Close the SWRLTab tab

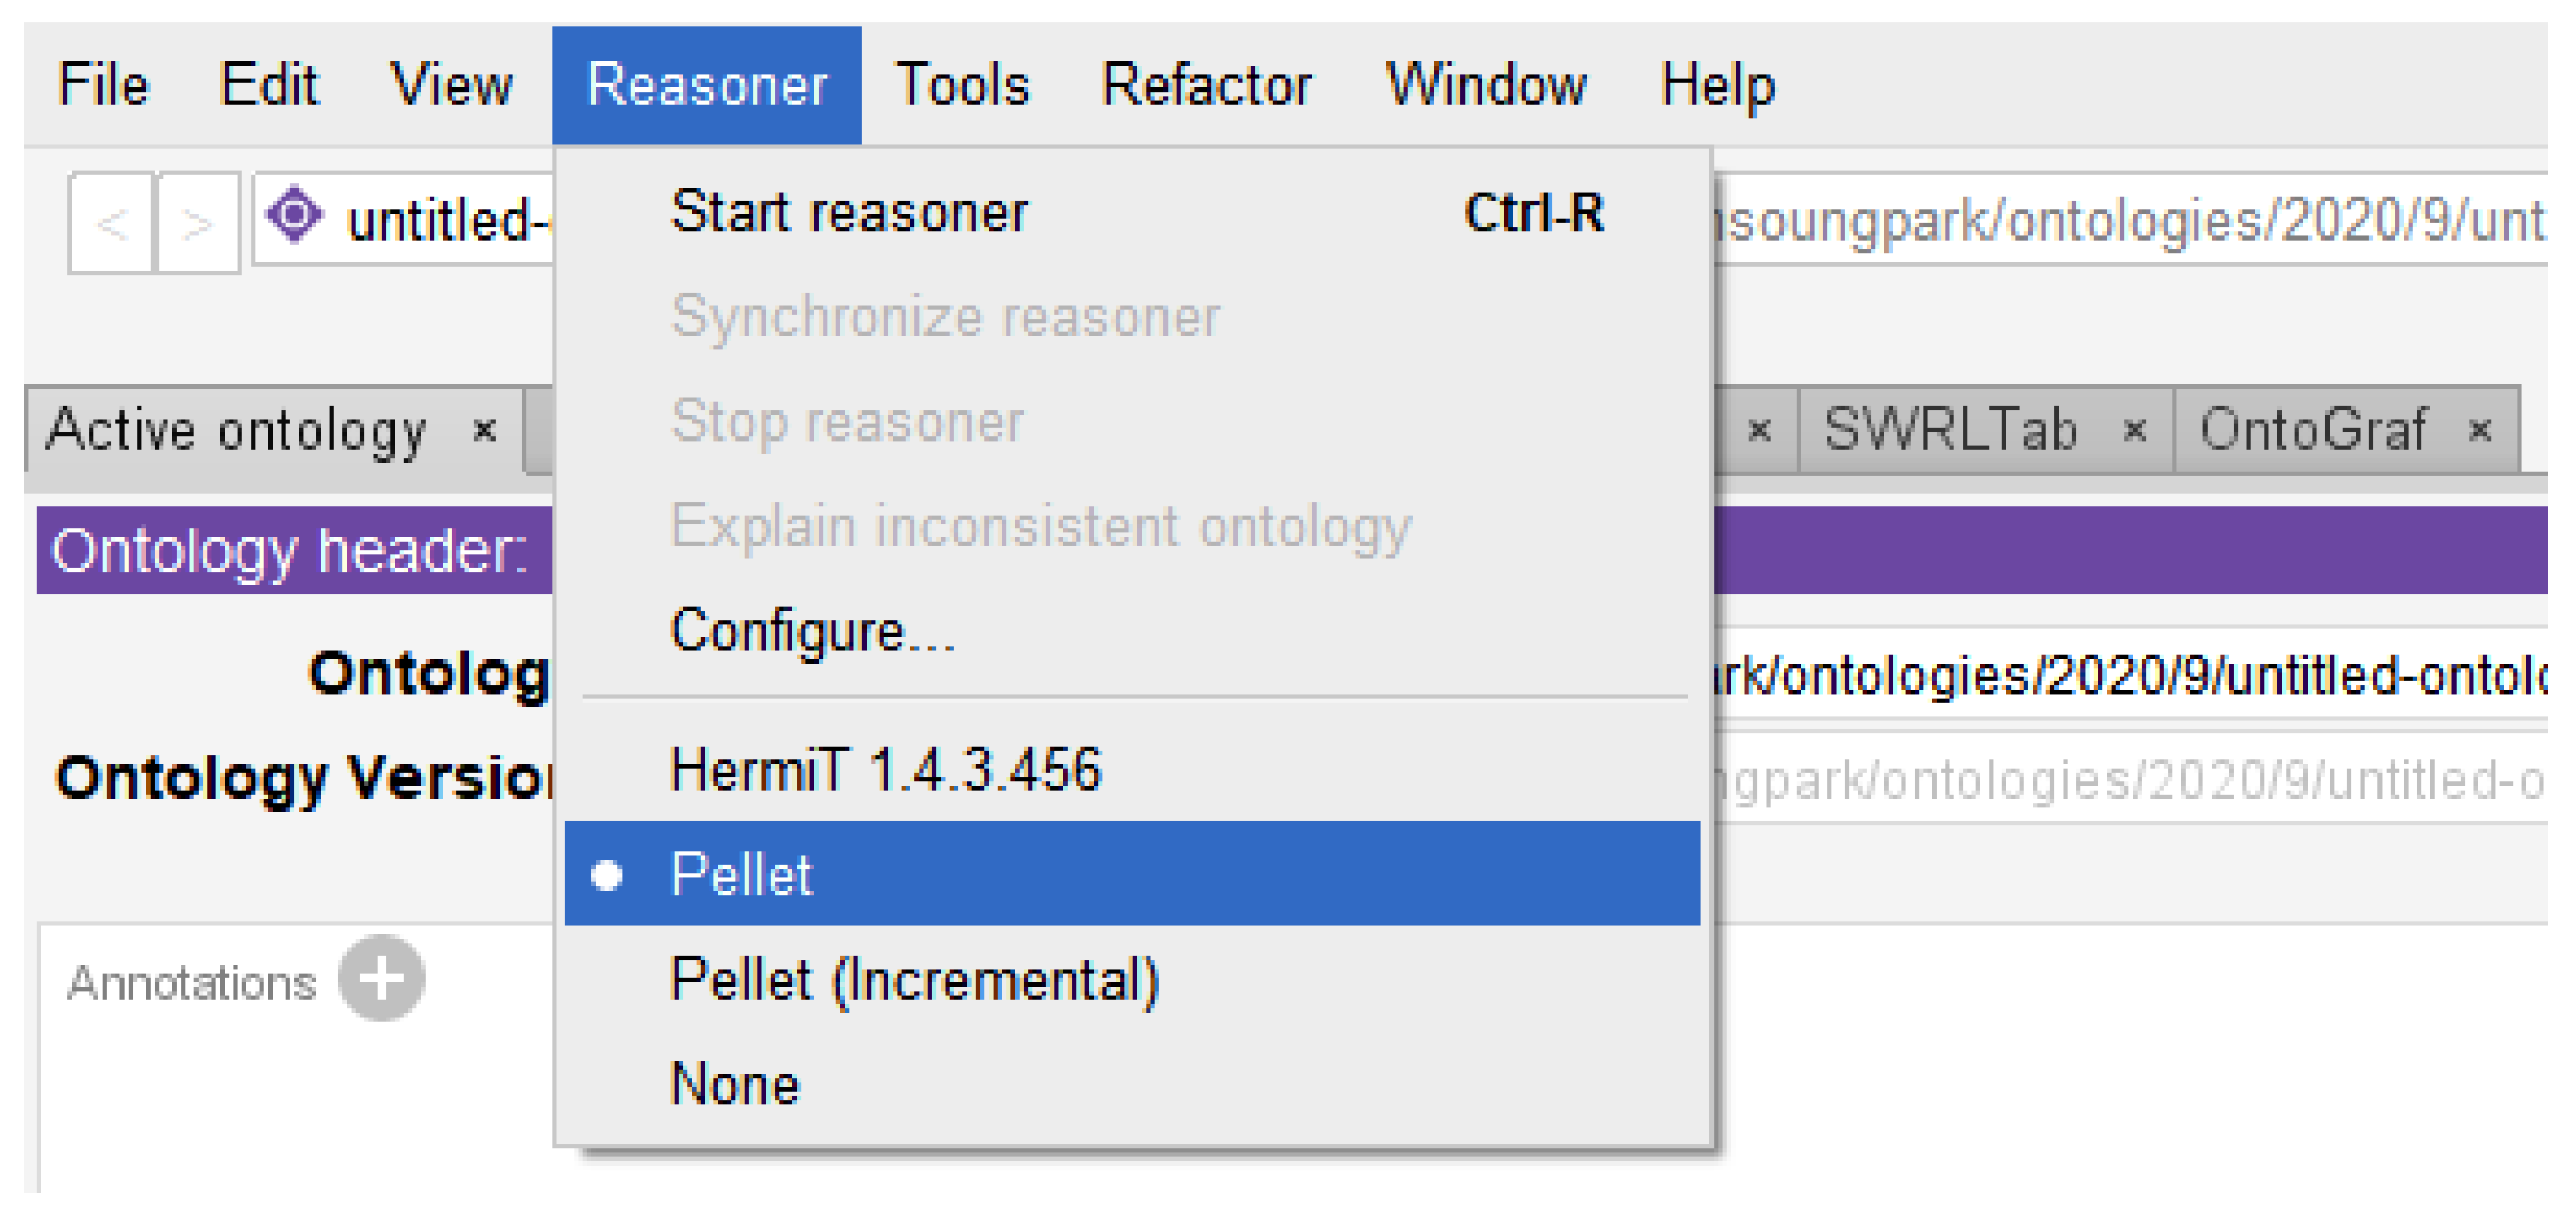[2134, 431]
